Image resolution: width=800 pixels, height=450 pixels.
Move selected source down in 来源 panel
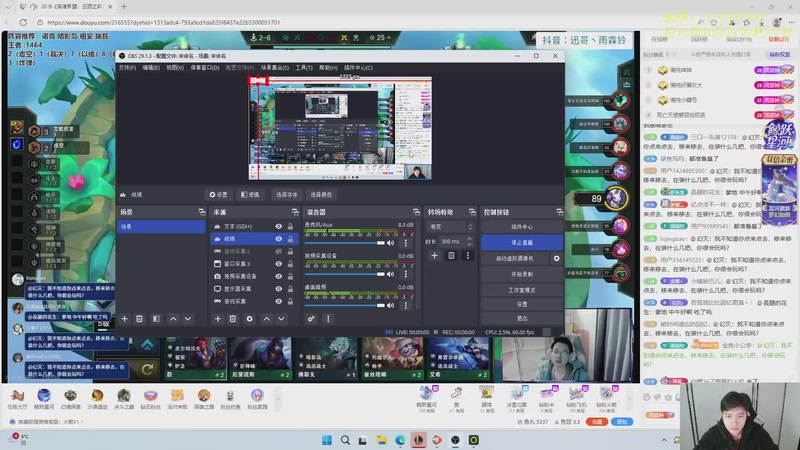click(282, 319)
